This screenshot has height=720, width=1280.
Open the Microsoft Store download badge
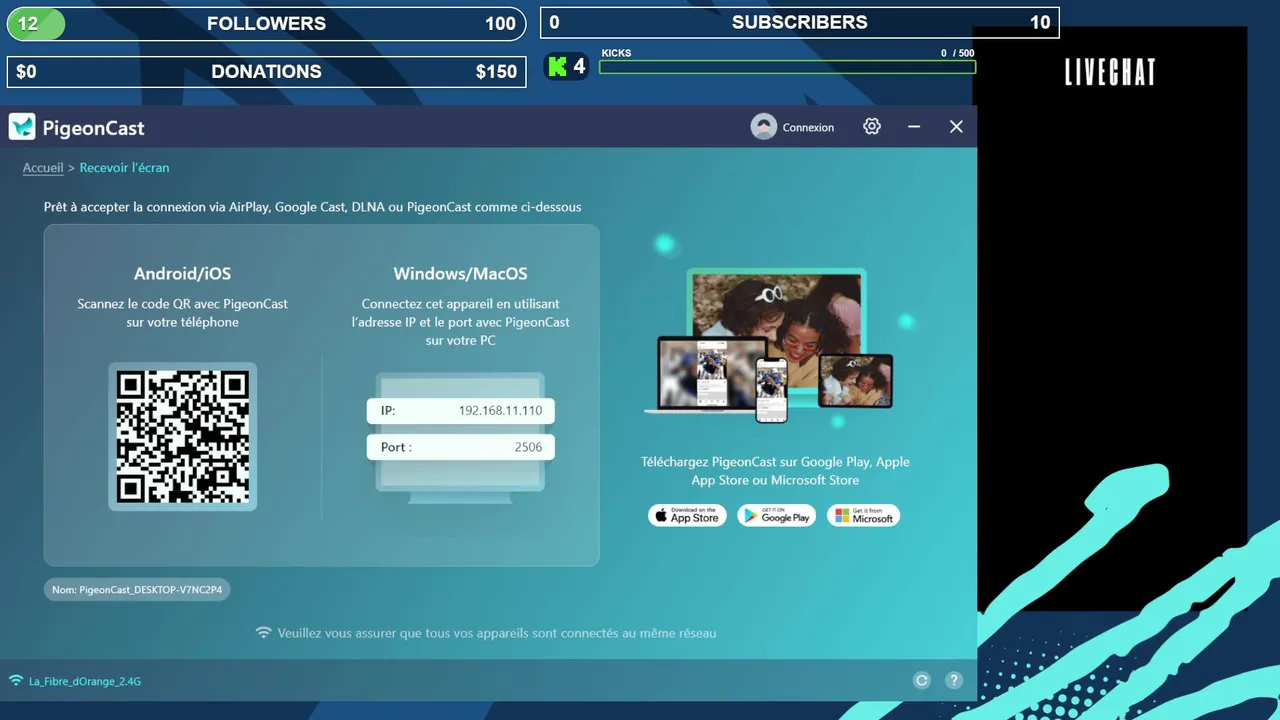click(x=864, y=516)
